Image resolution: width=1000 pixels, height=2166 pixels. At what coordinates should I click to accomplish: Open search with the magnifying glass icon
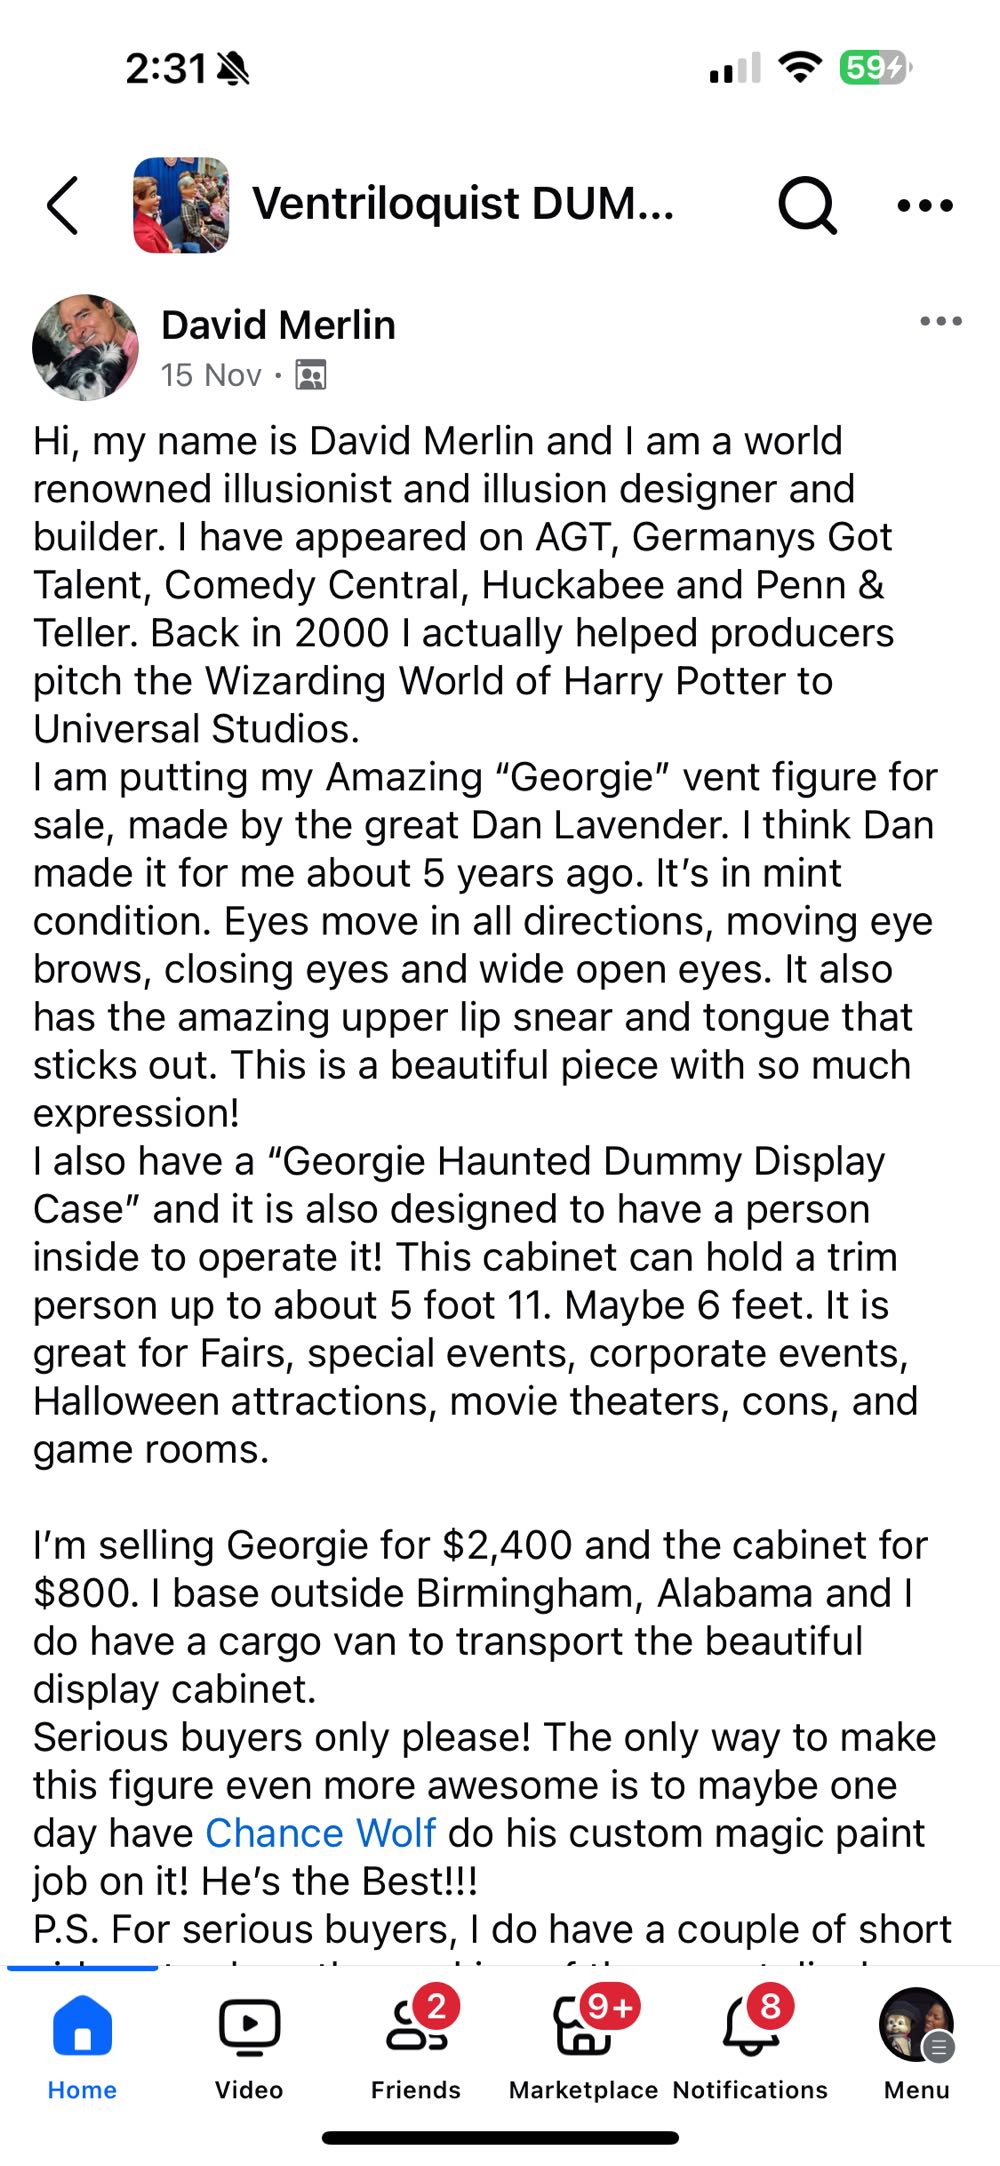[806, 205]
